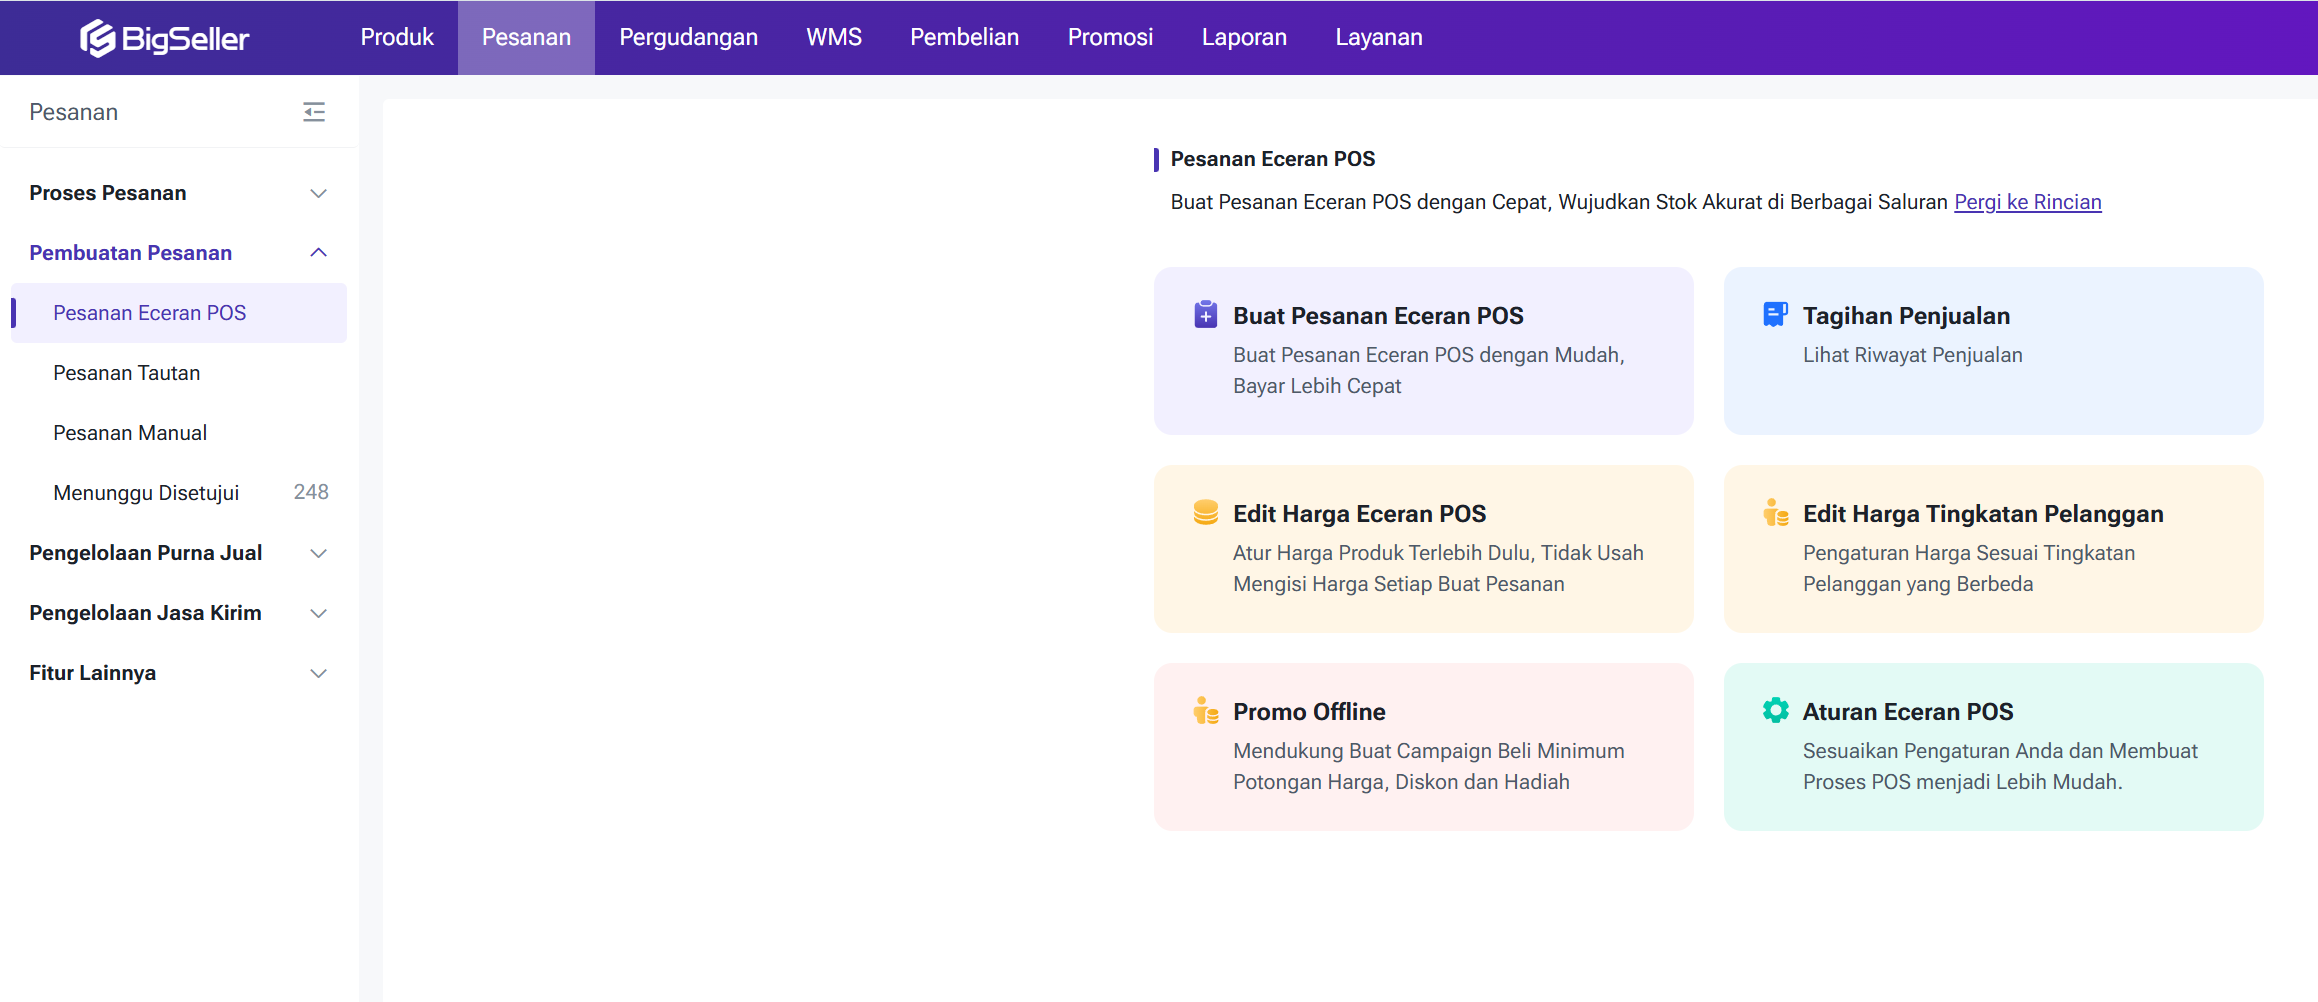Click the clipboard icon for Buat Pesanan Eceran POS
2318x1002 pixels.
click(x=1205, y=315)
